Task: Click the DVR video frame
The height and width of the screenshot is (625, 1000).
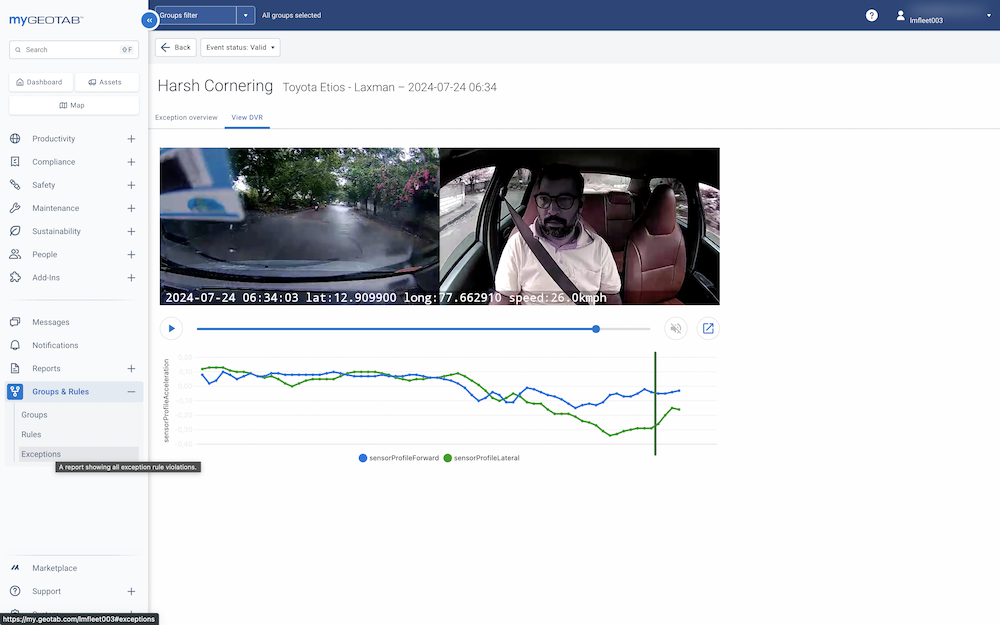Action: tap(439, 226)
